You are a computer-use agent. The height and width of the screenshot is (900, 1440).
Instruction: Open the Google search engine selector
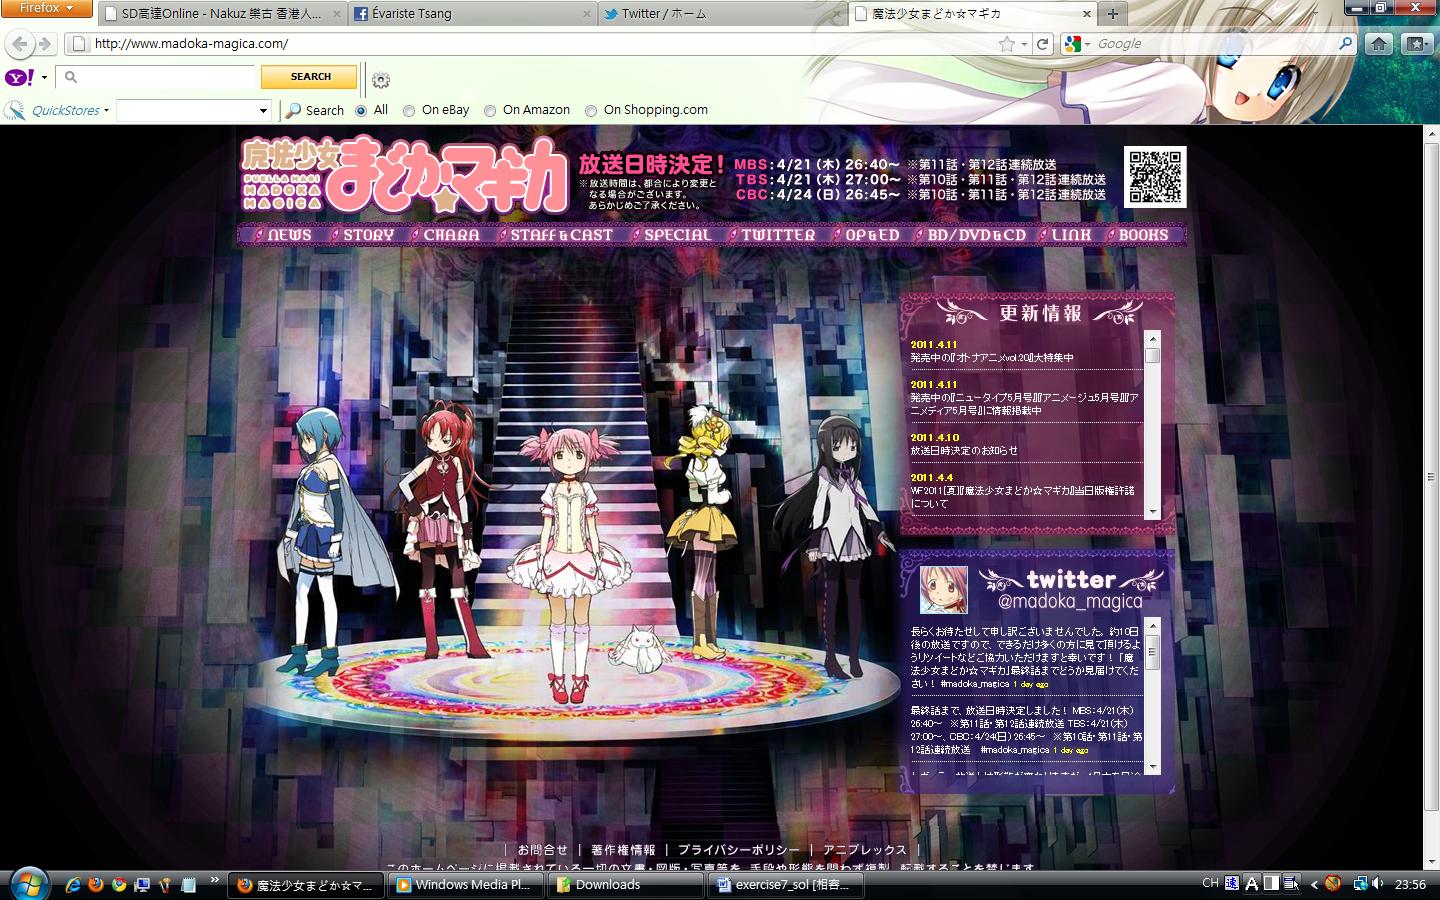(x=1077, y=44)
